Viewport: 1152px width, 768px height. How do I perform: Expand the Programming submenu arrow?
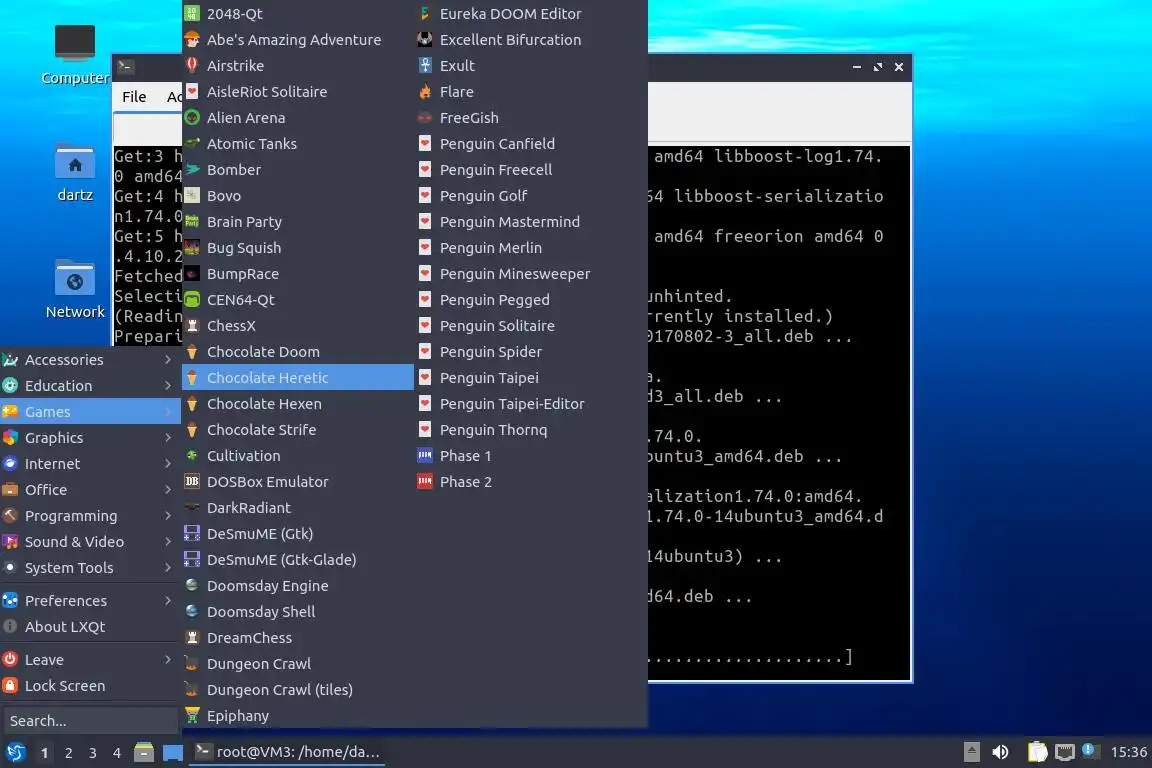(168, 516)
